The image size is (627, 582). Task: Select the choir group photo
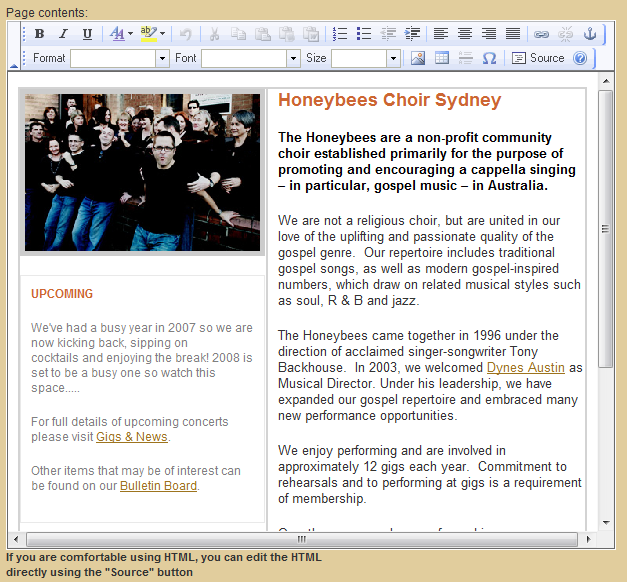142,172
